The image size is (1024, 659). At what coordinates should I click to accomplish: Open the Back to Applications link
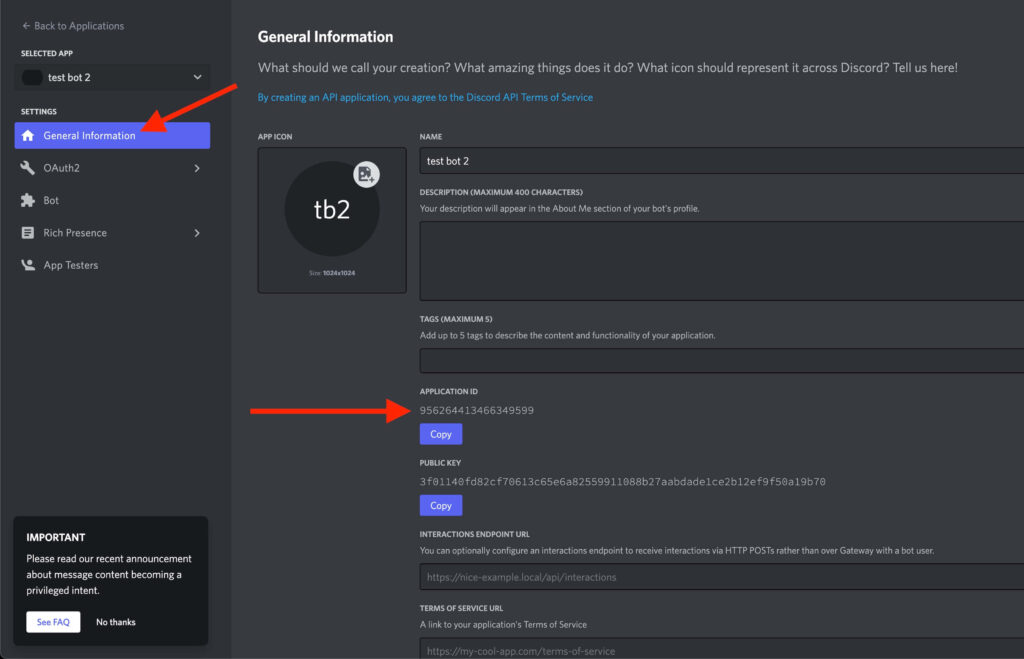[x=78, y=26]
